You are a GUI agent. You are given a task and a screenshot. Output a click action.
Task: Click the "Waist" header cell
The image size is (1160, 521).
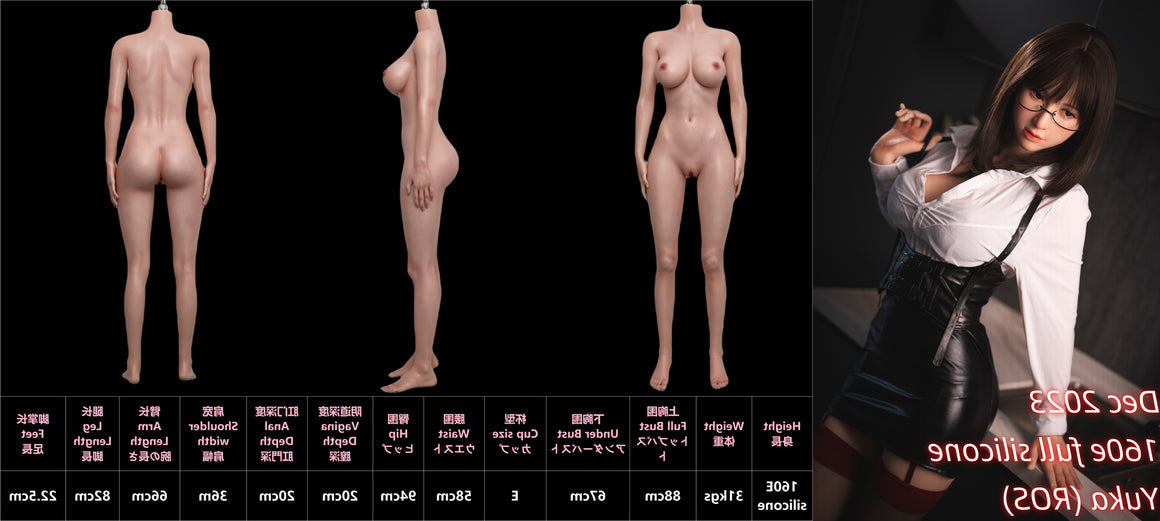click(x=455, y=434)
